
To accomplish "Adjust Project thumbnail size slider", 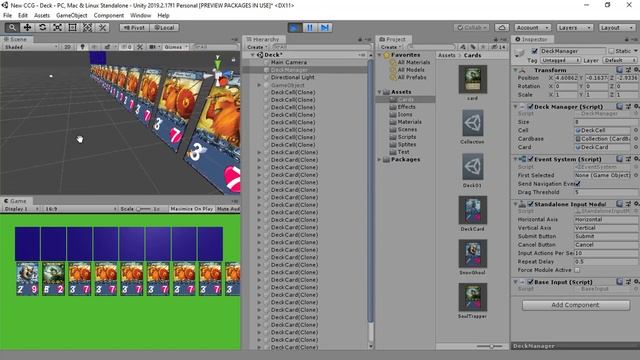I will (490, 346).
